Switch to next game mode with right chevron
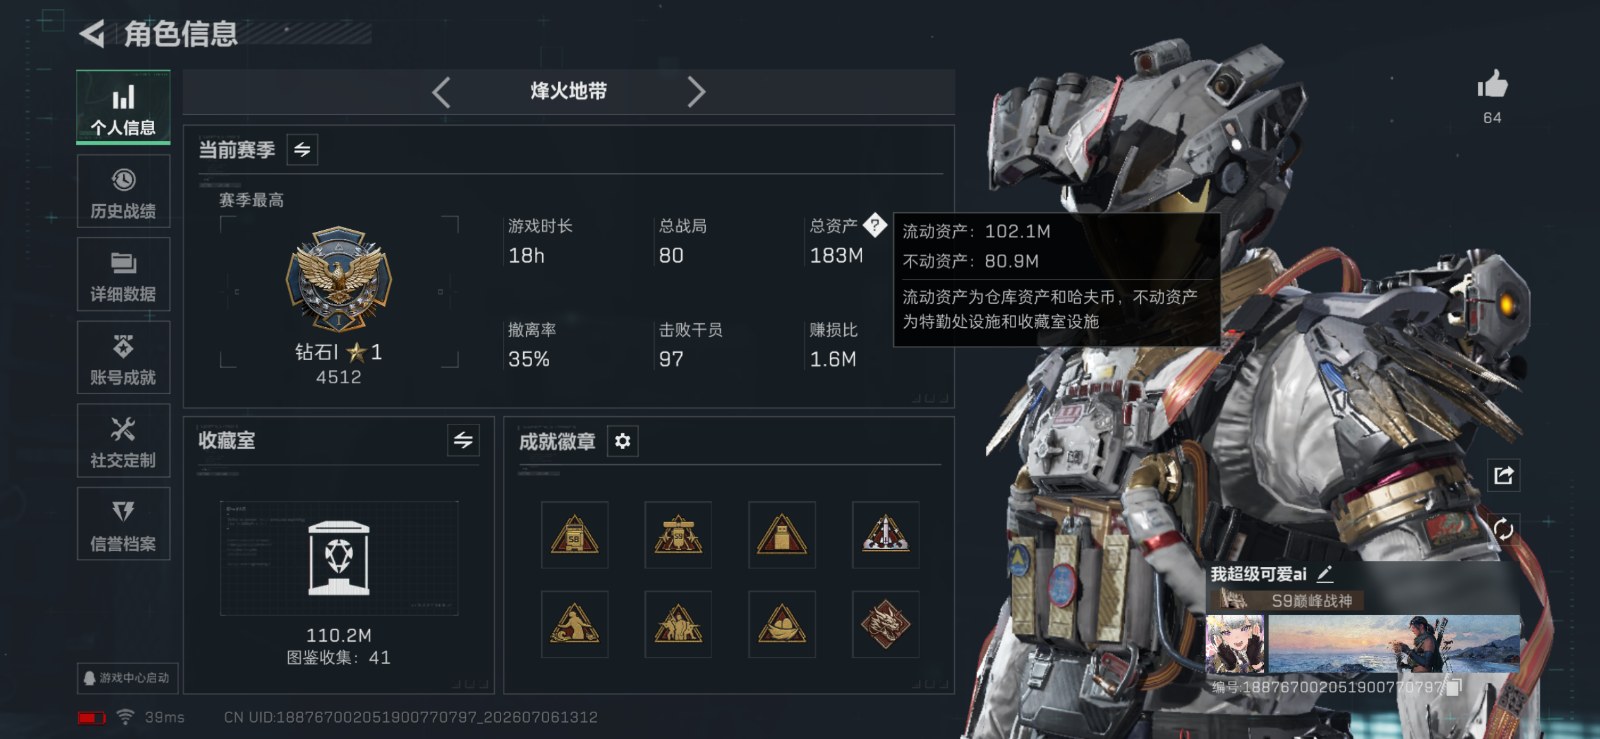Viewport: 1600px width, 739px height. tap(696, 92)
